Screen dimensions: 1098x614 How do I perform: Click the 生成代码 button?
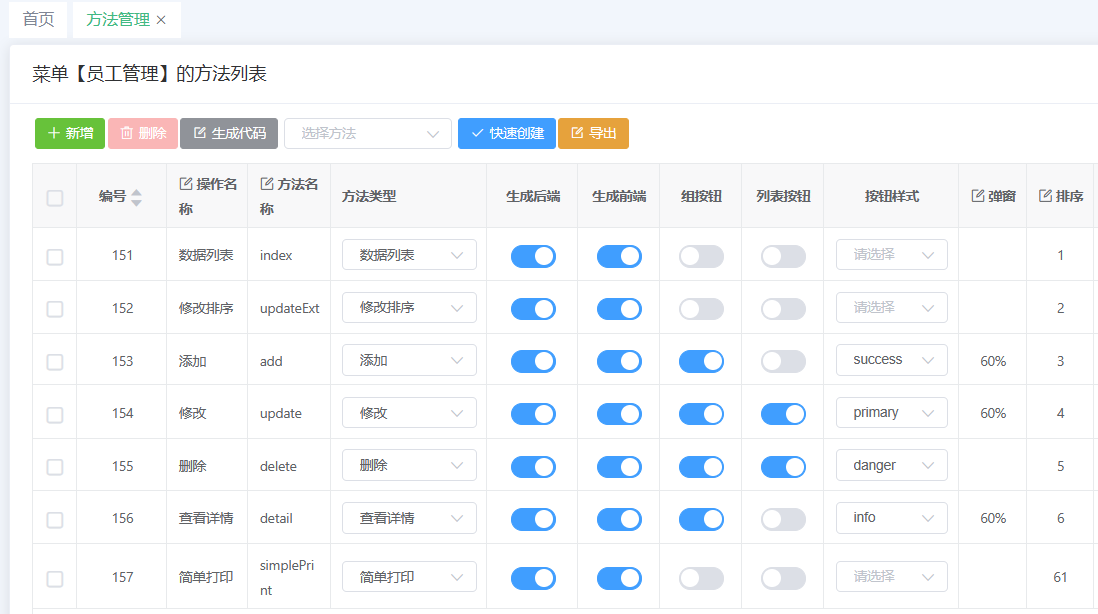(229, 133)
